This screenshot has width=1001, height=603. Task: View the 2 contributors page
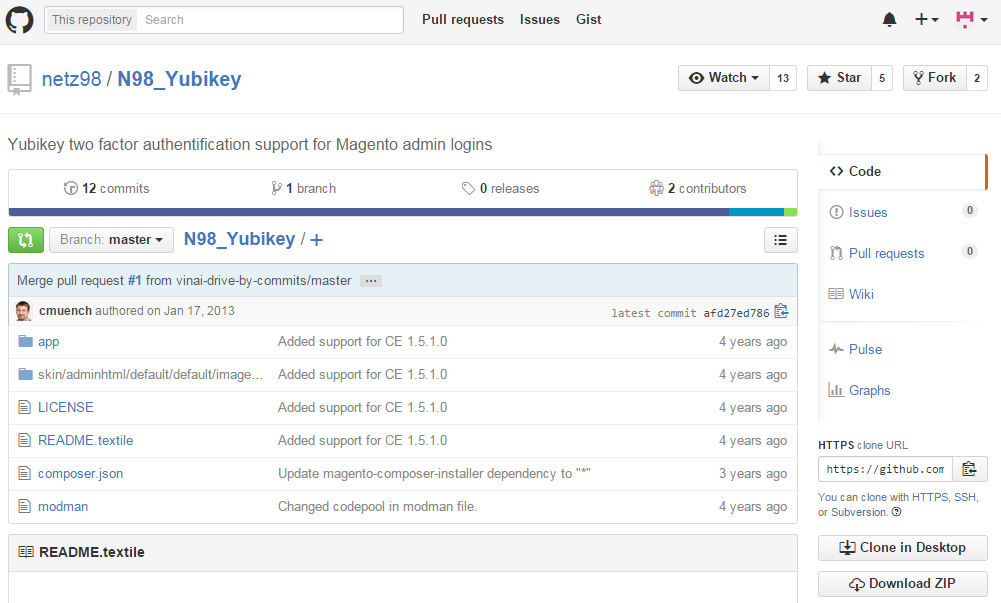tap(697, 188)
